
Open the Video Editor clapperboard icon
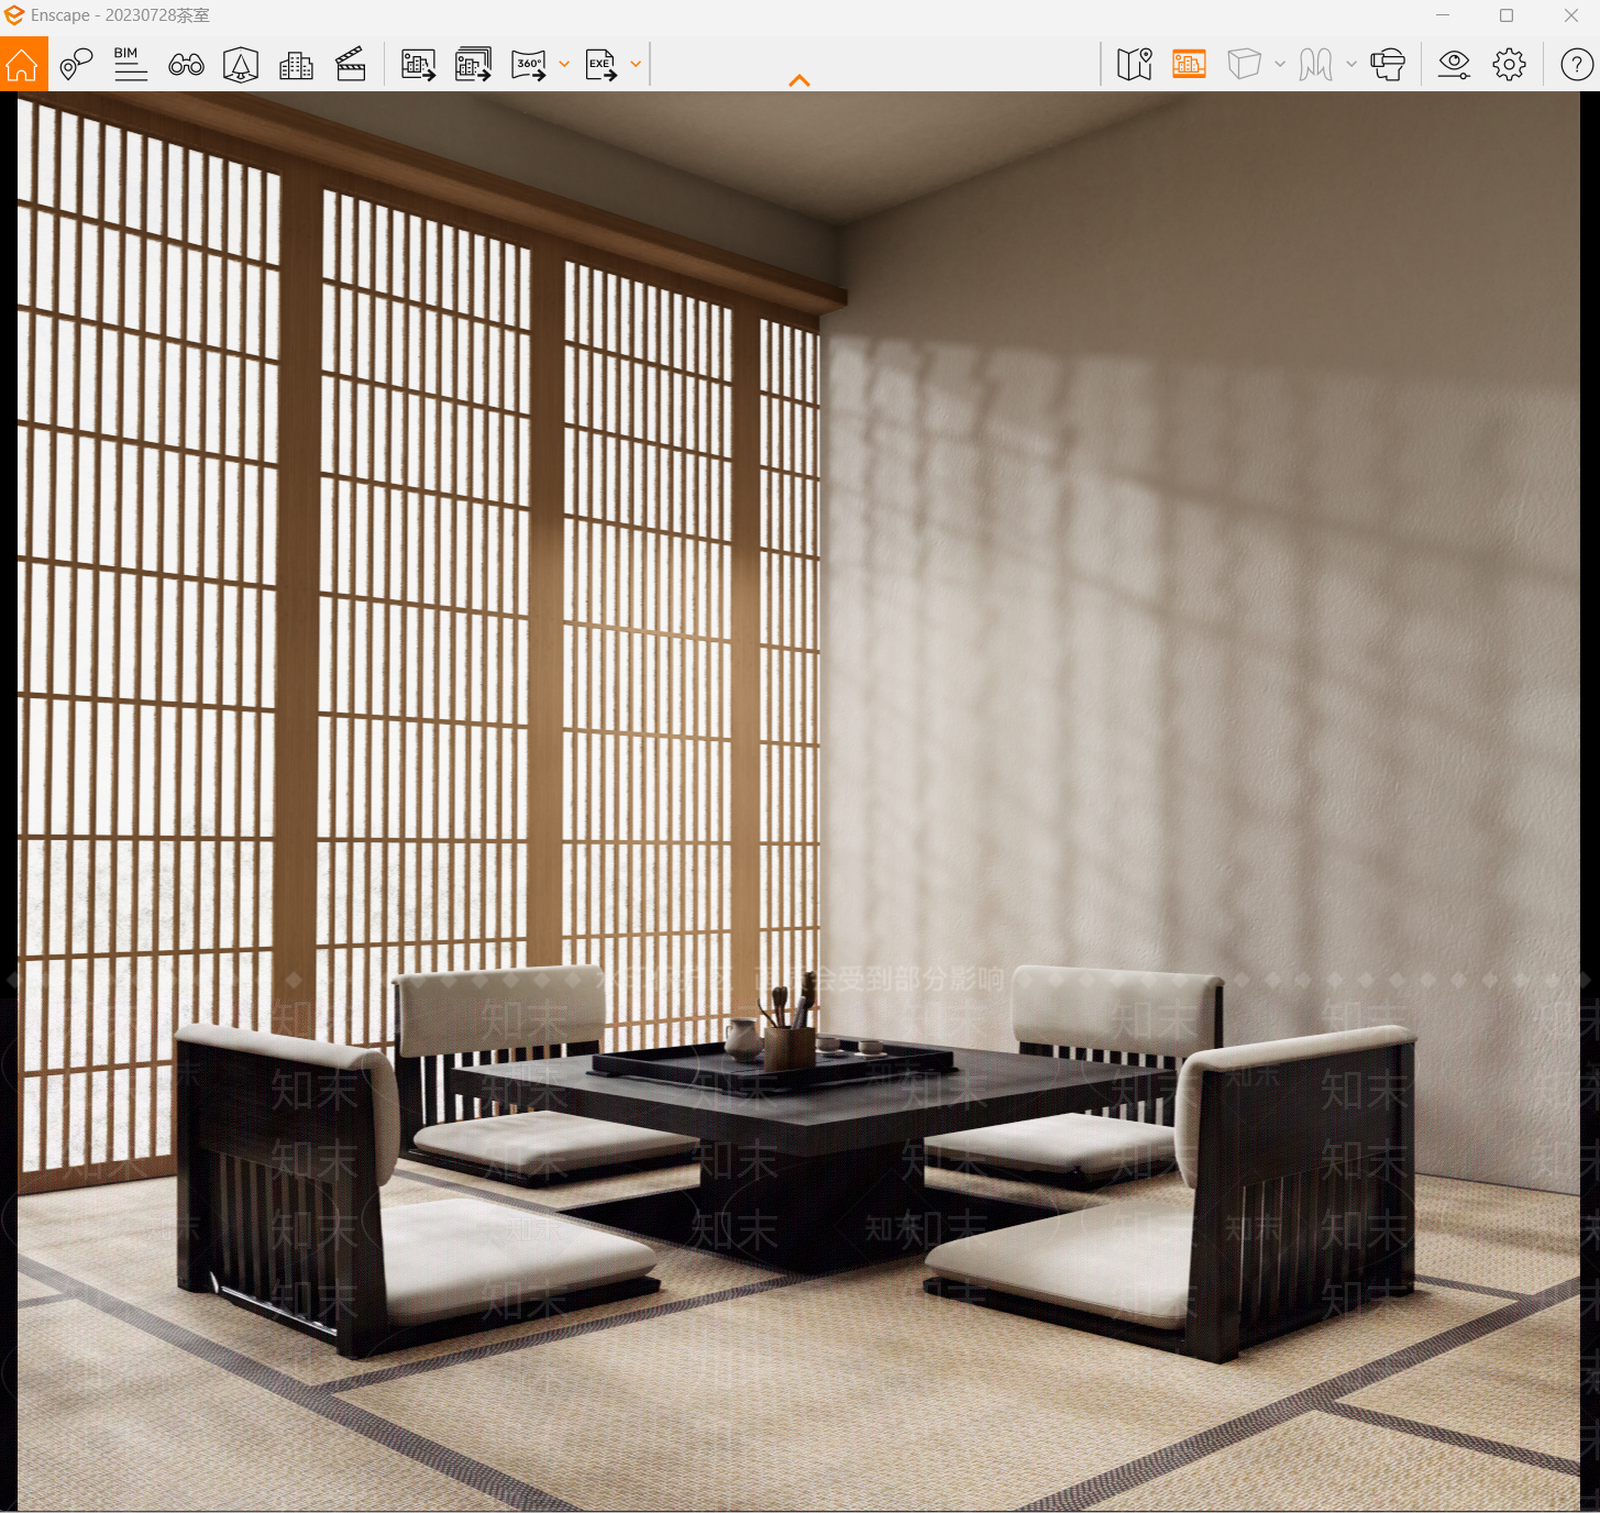(351, 65)
